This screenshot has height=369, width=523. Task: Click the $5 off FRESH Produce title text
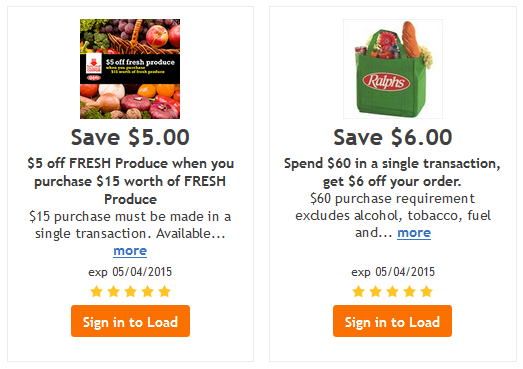[130, 181]
